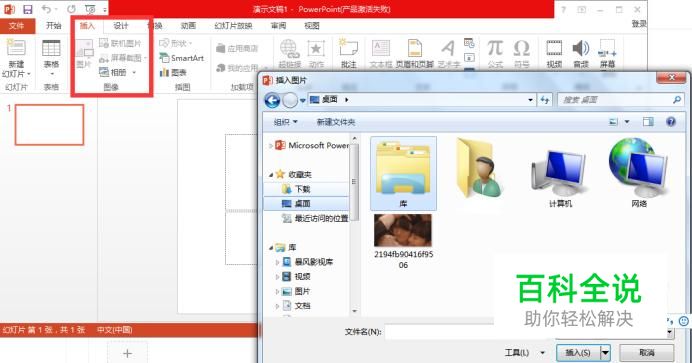The height and width of the screenshot is (363, 692).
Task: Open the address bar history dropdown in dialog
Action: (x=530, y=100)
